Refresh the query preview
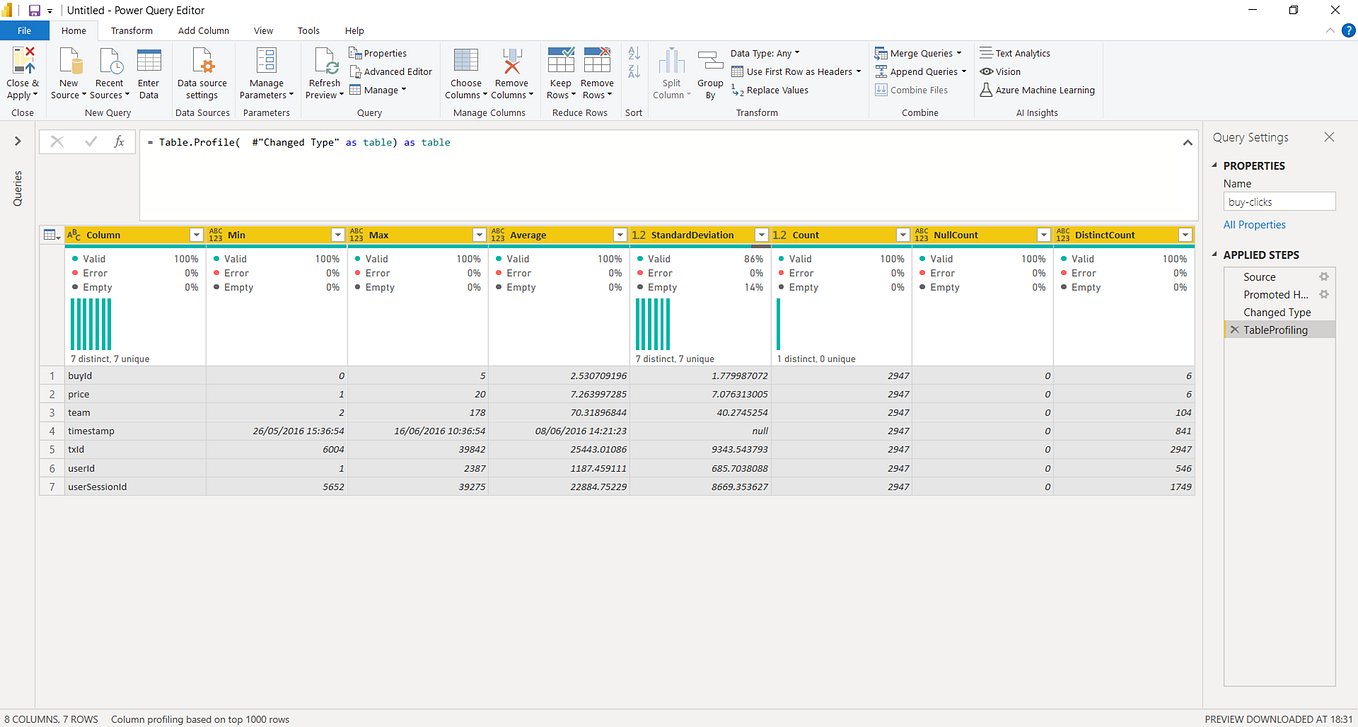The height and width of the screenshot is (727, 1358). point(323,72)
